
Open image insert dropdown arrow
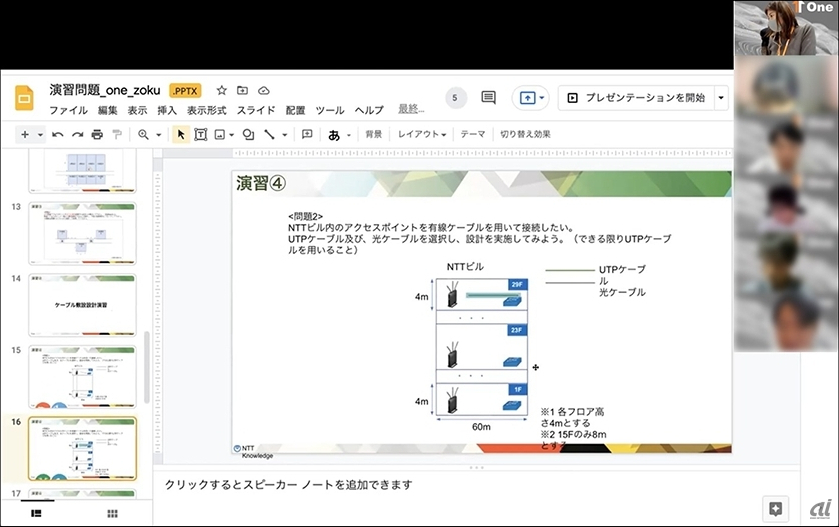pos(232,135)
